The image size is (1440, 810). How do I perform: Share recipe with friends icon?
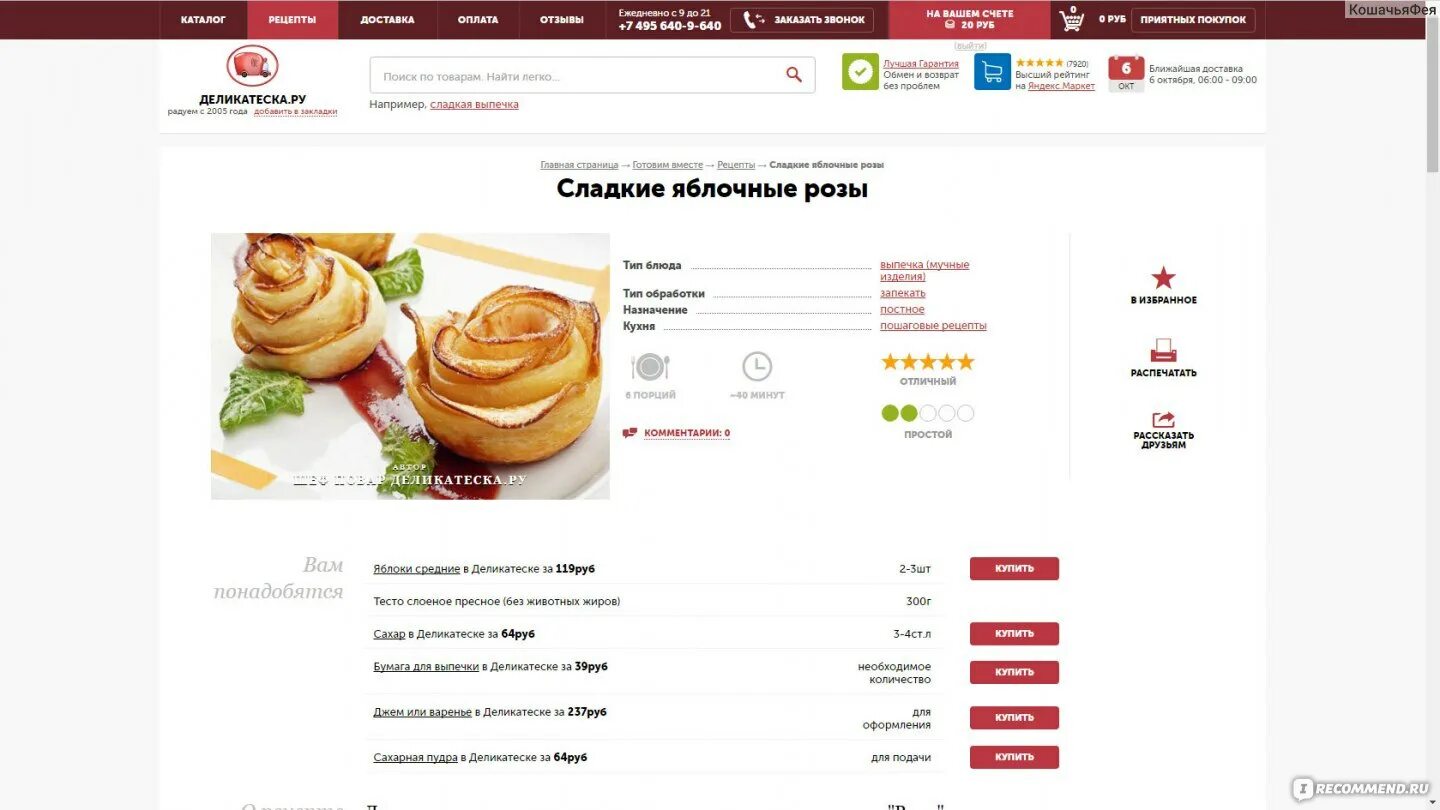[1163, 420]
